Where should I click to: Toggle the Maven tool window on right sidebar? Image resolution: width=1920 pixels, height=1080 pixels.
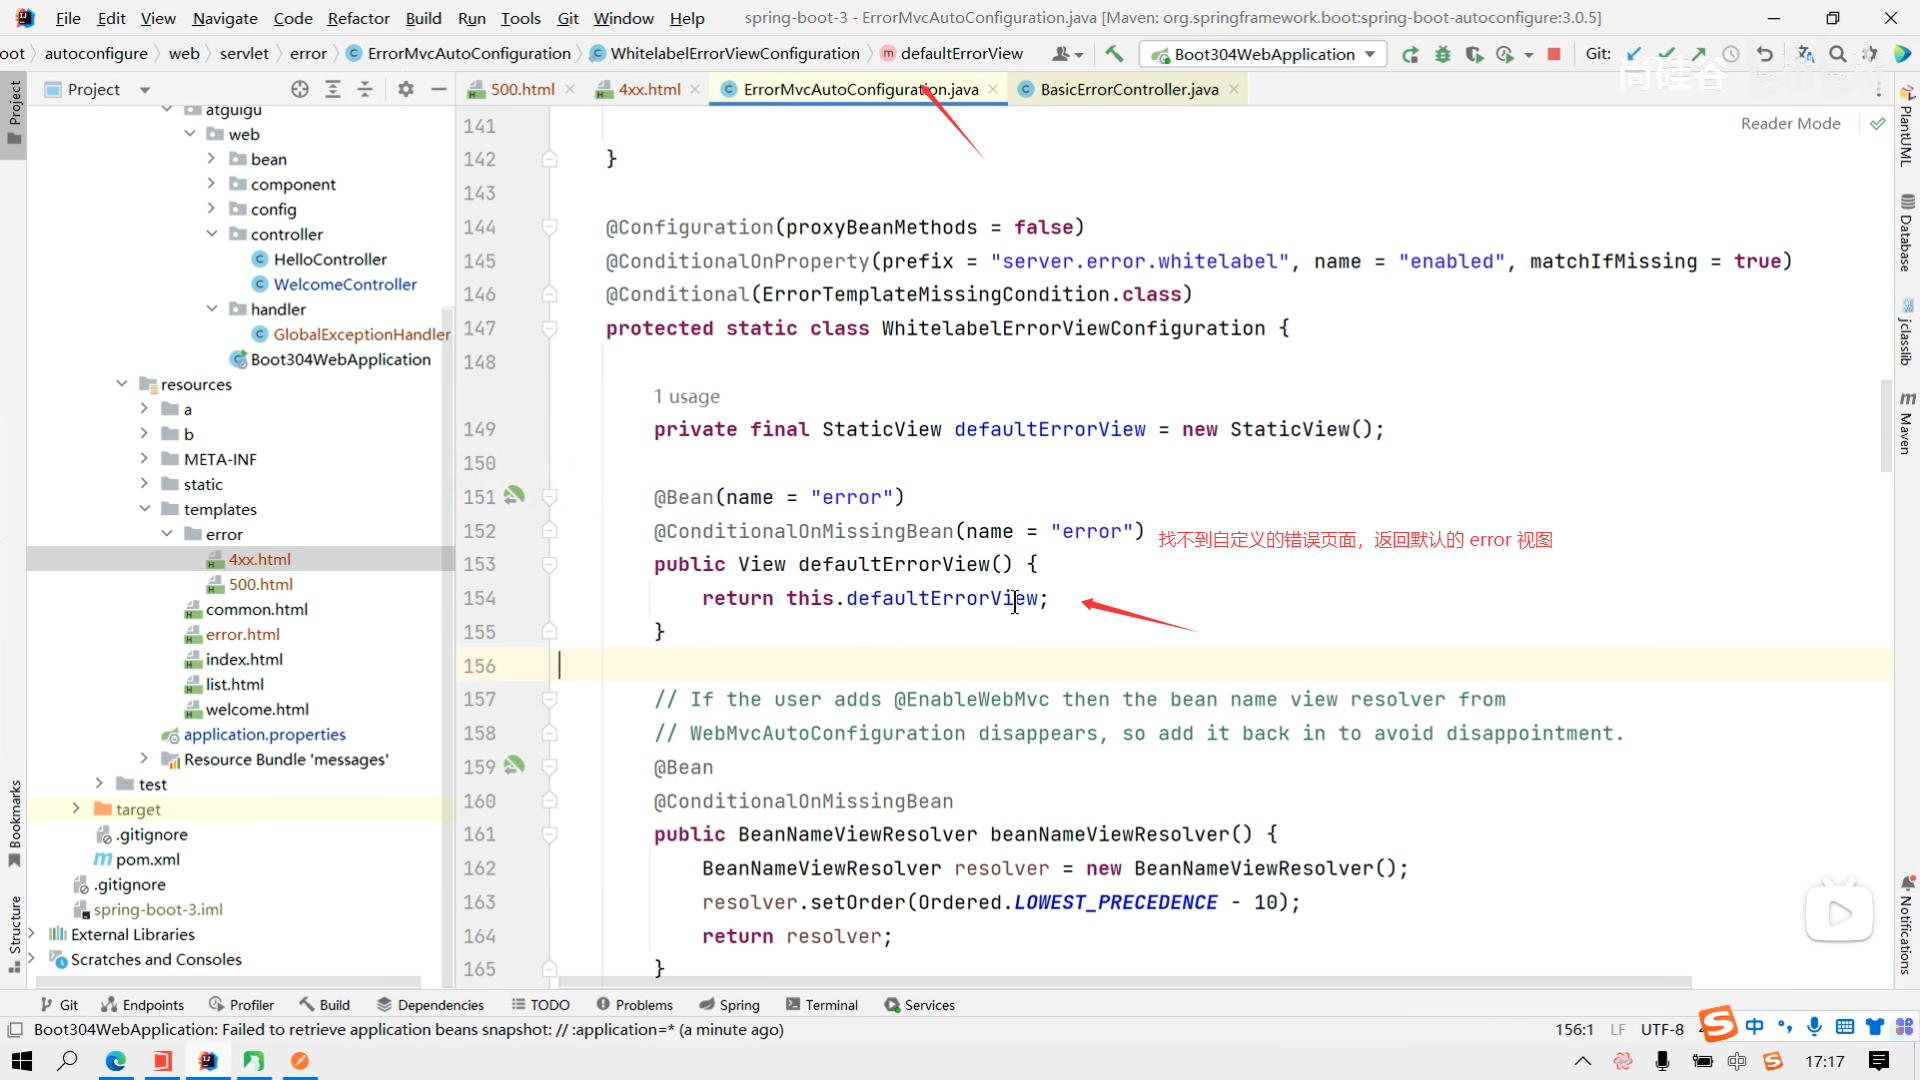1906,423
